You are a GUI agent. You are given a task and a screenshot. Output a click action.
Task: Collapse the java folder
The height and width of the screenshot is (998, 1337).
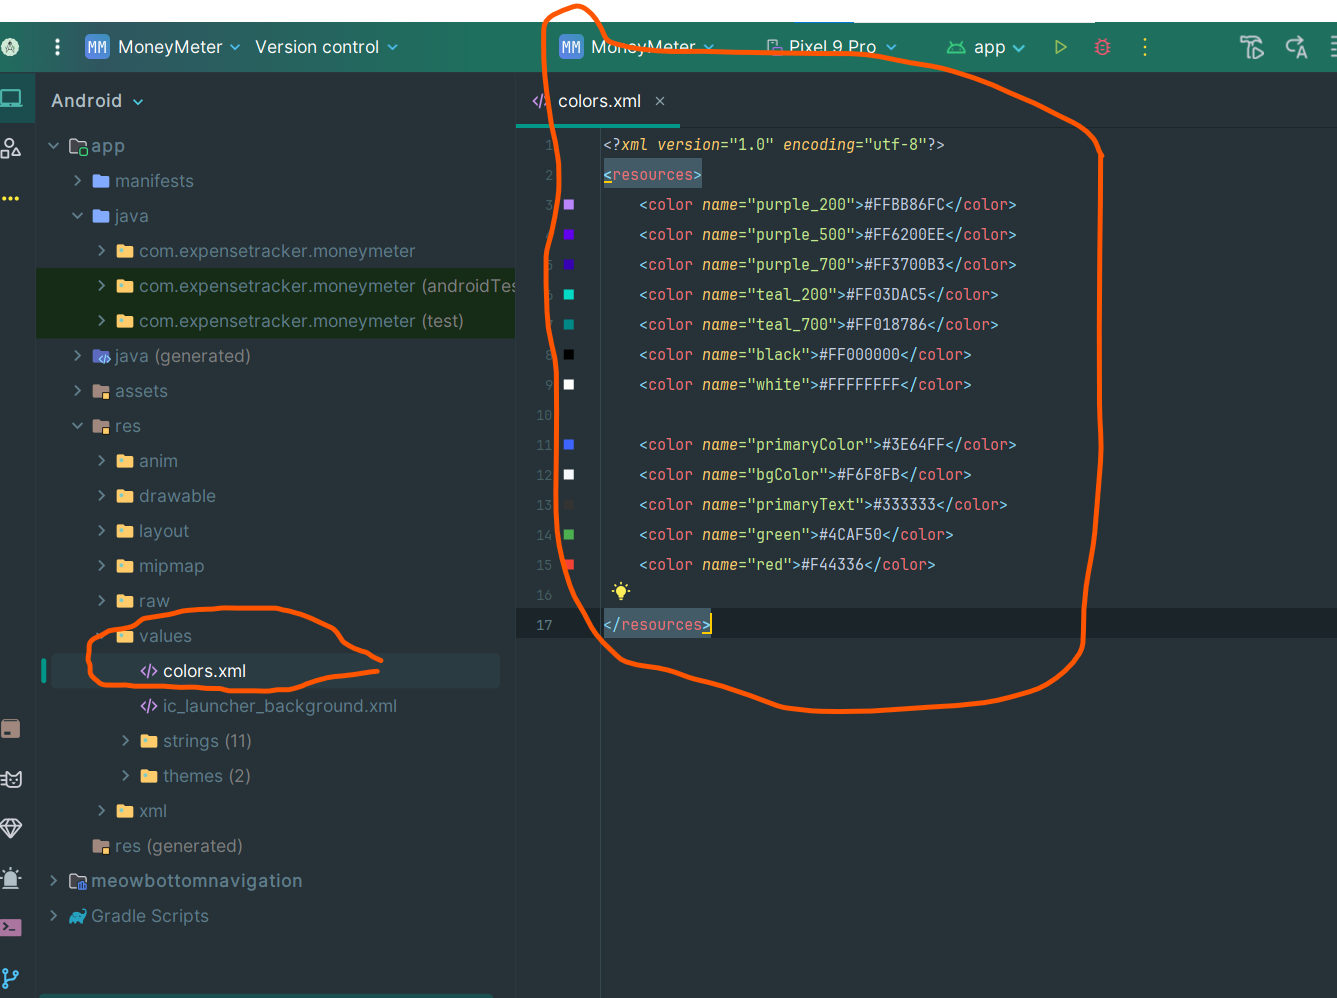coord(78,216)
